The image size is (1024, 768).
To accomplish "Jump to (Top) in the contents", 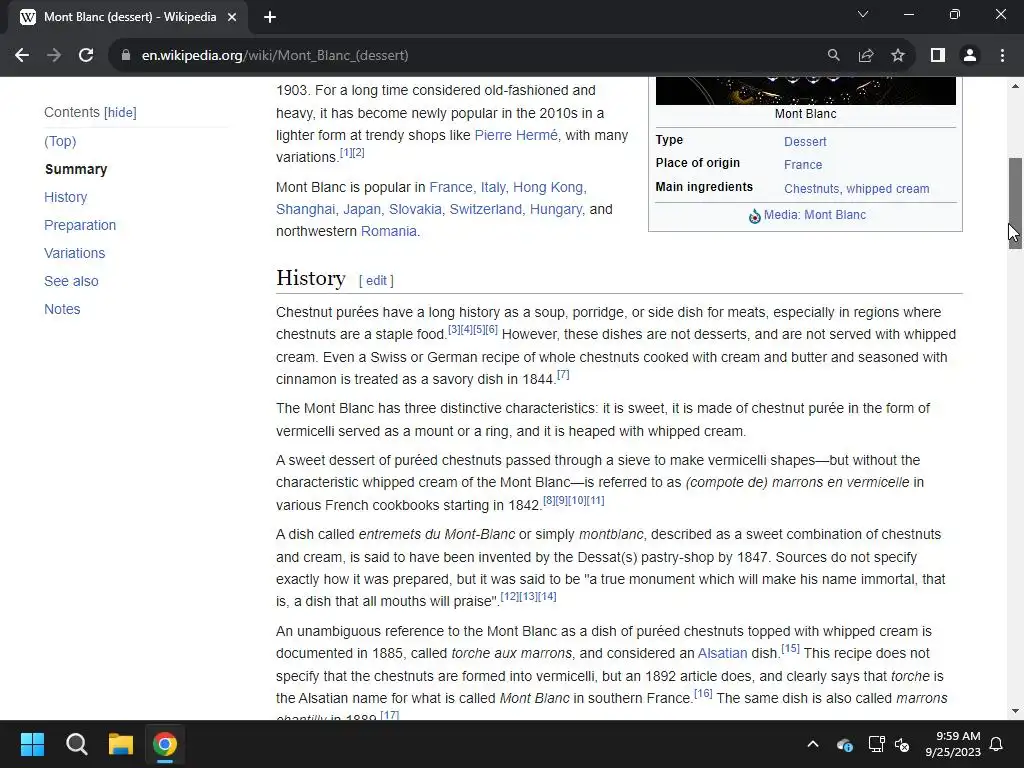I will [x=60, y=141].
